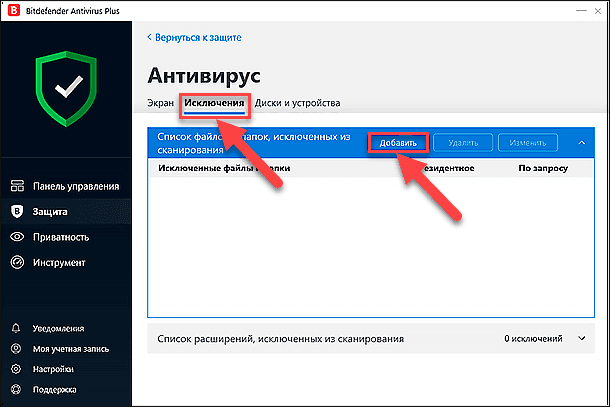Minimize the Bitdefender window
This screenshot has height=407, width=610.
tap(581, 11)
